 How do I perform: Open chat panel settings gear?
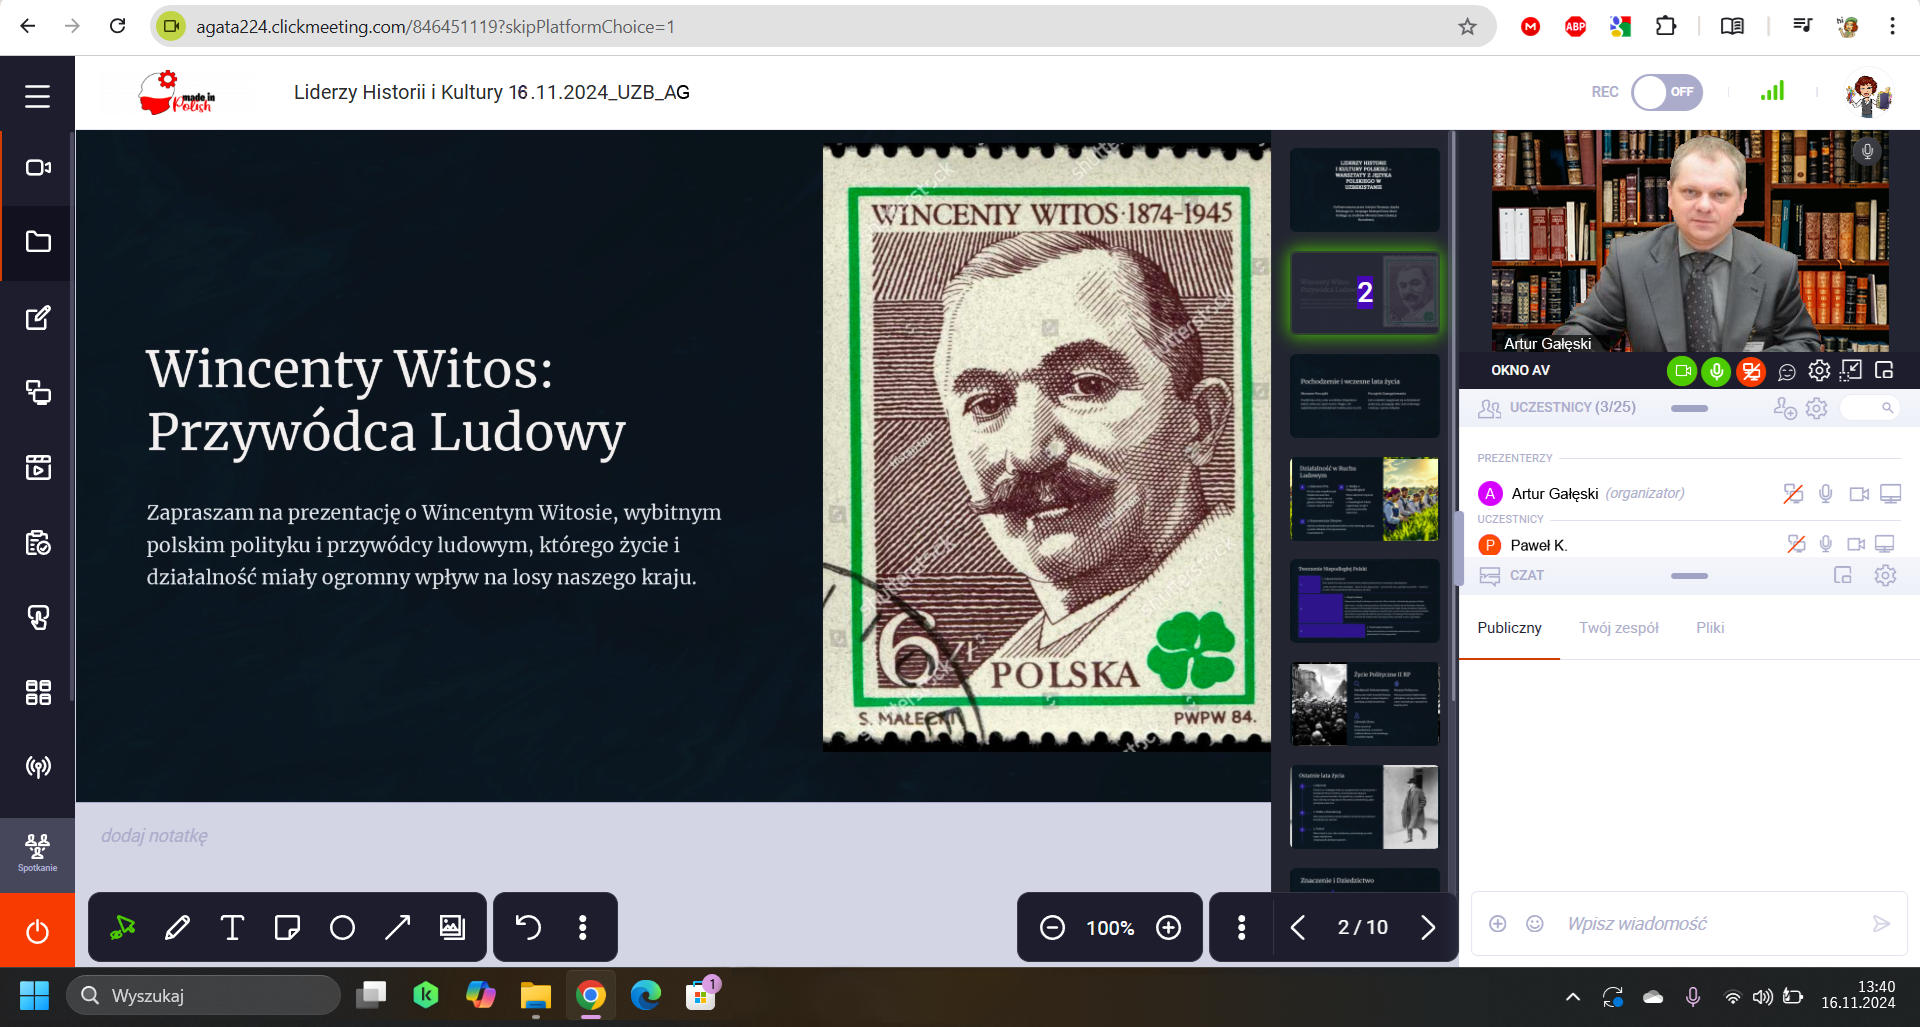[x=1885, y=575]
